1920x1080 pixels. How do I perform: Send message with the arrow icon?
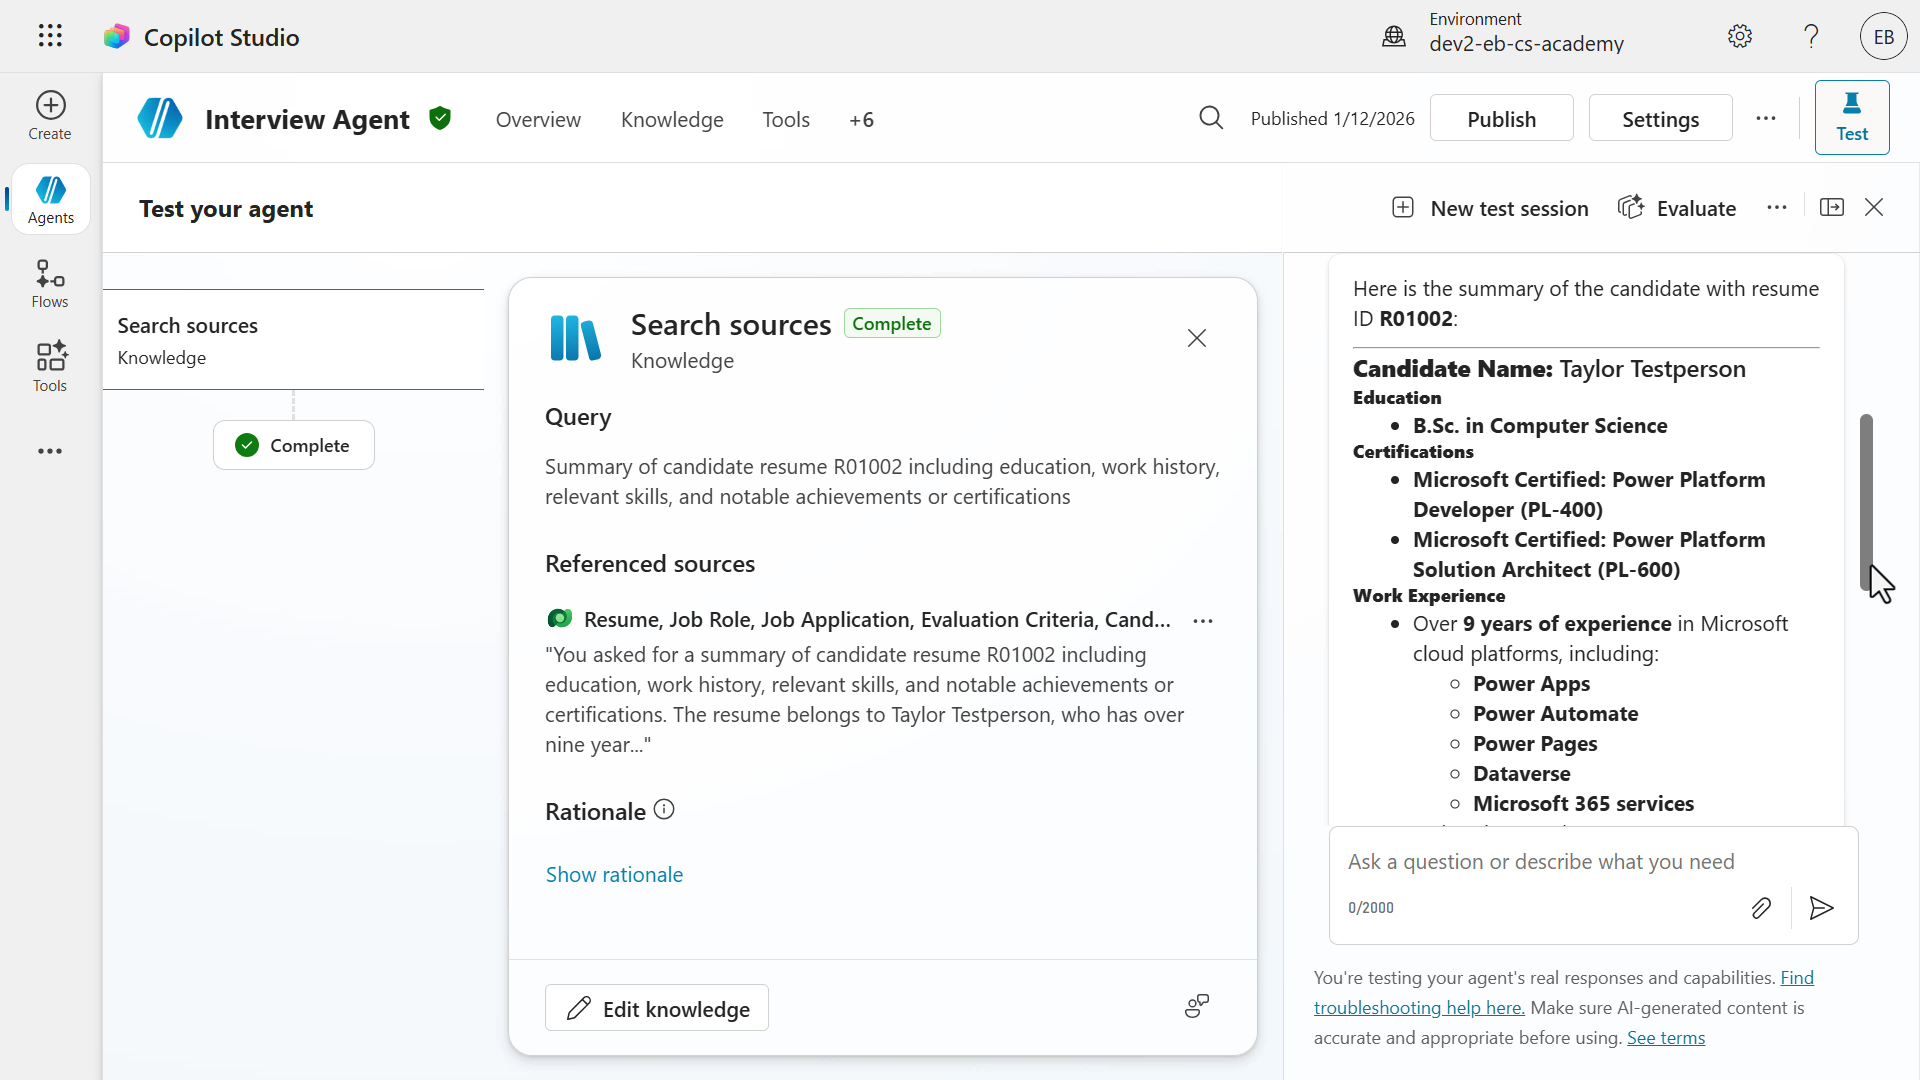click(x=1821, y=908)
